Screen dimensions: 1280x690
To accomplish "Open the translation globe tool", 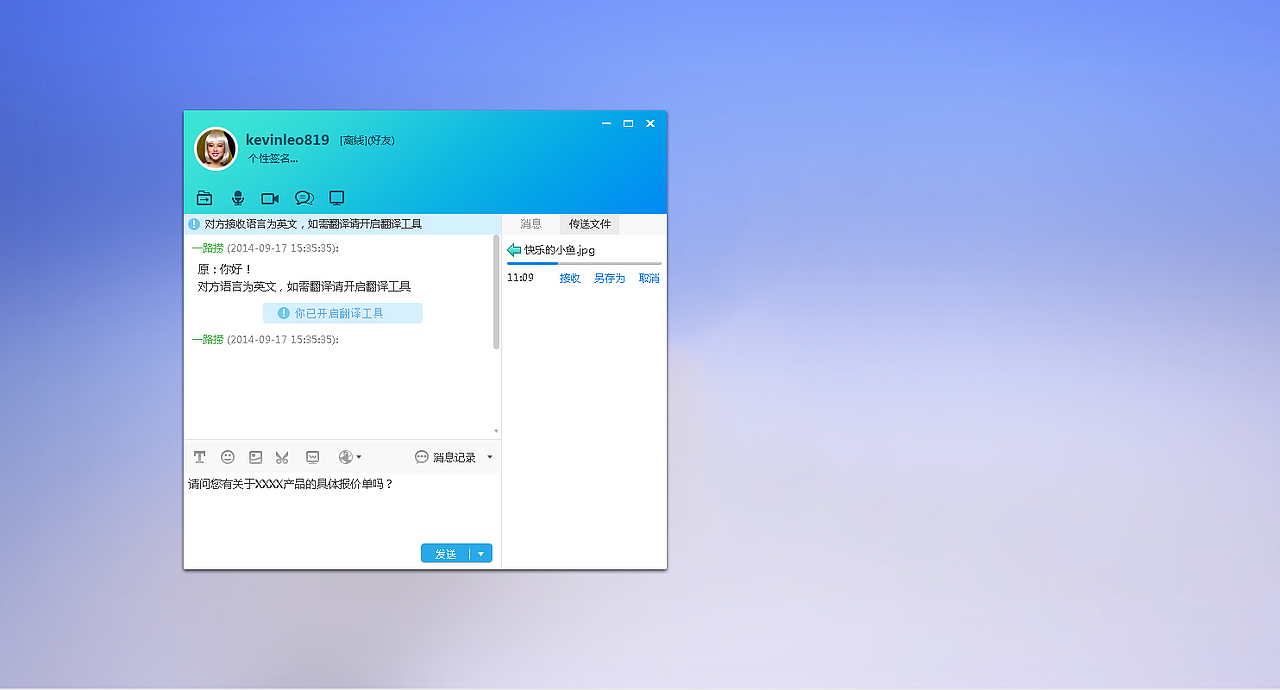I will 344,456.
